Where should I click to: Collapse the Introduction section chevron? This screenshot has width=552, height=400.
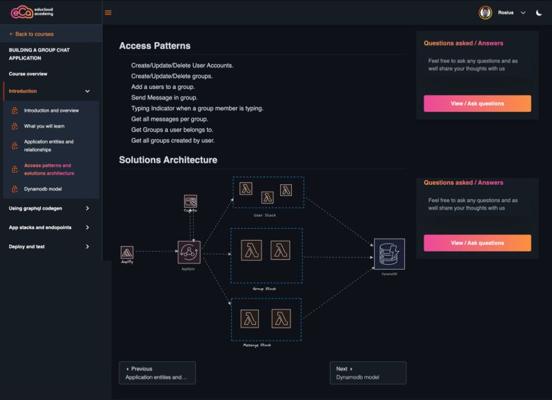[x=87, y=92]
